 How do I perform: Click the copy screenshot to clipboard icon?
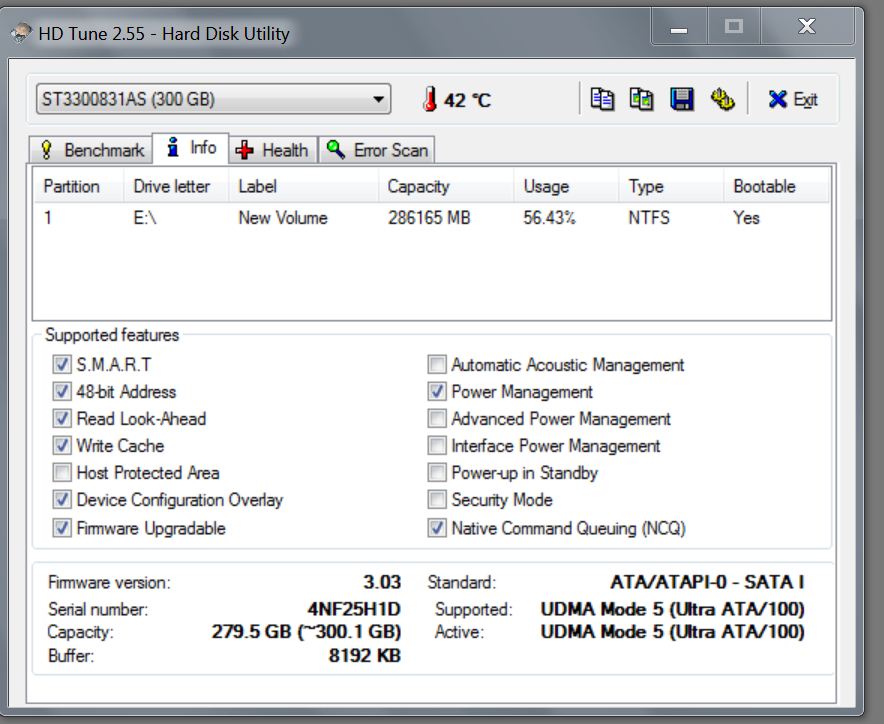(x=641, y=99)
